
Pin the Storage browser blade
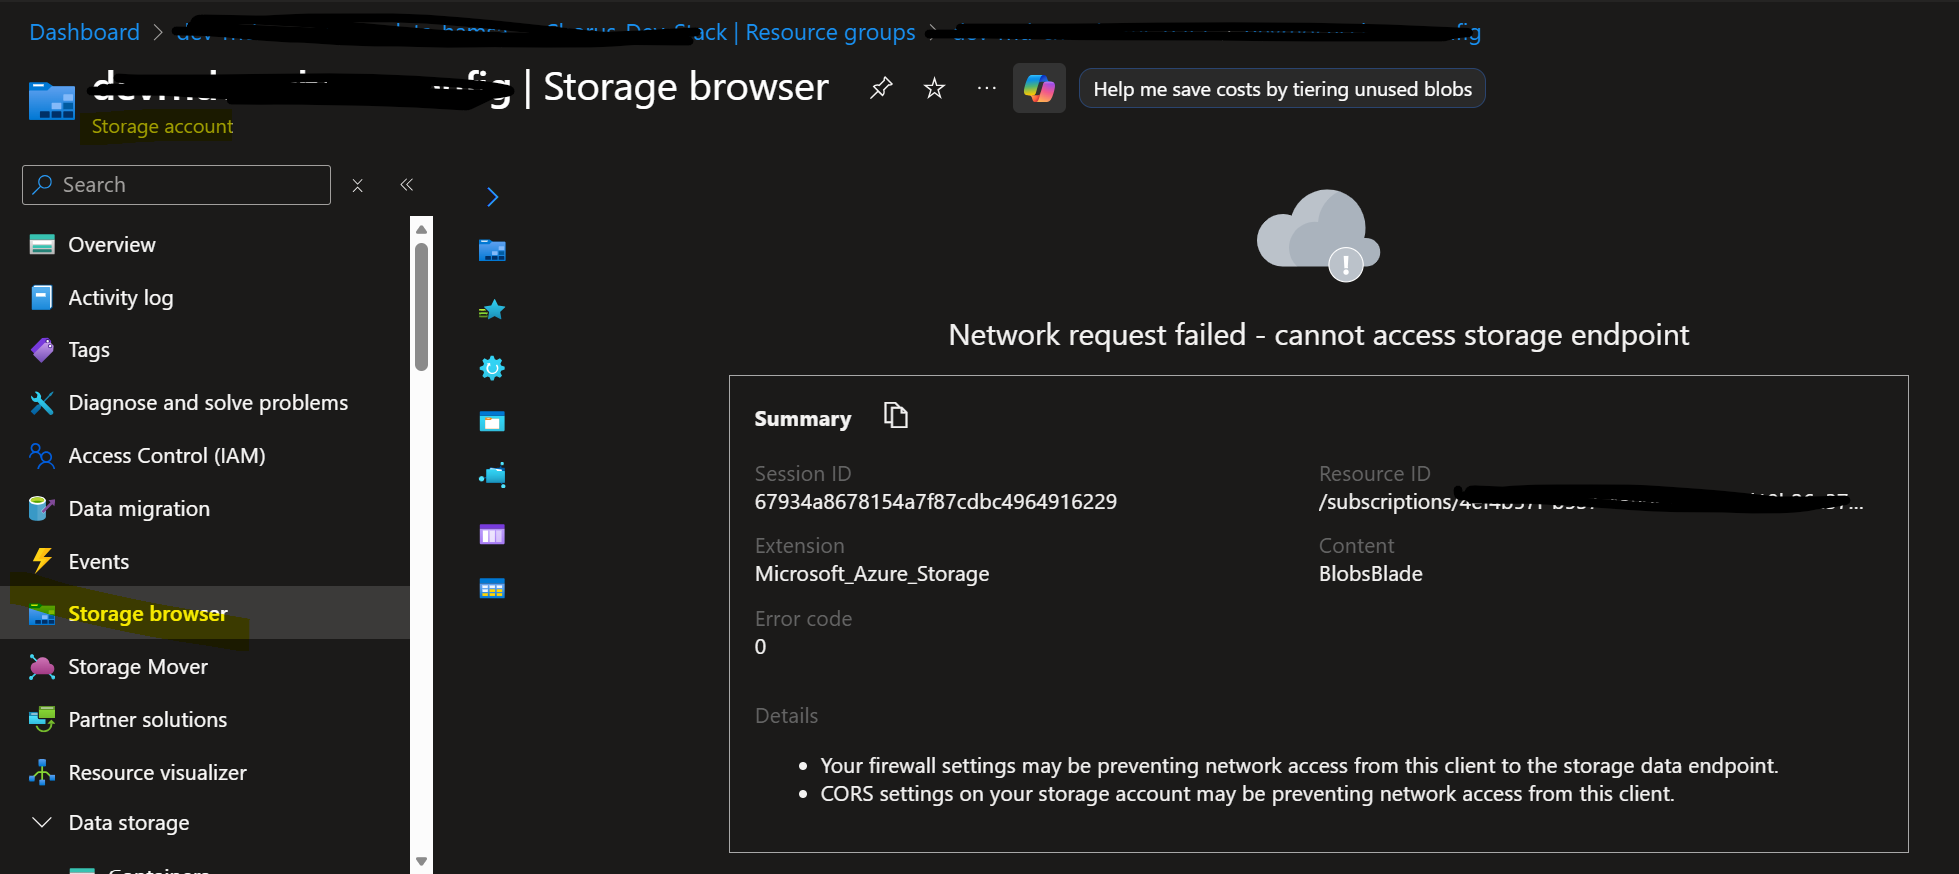[x=881, y=88]
